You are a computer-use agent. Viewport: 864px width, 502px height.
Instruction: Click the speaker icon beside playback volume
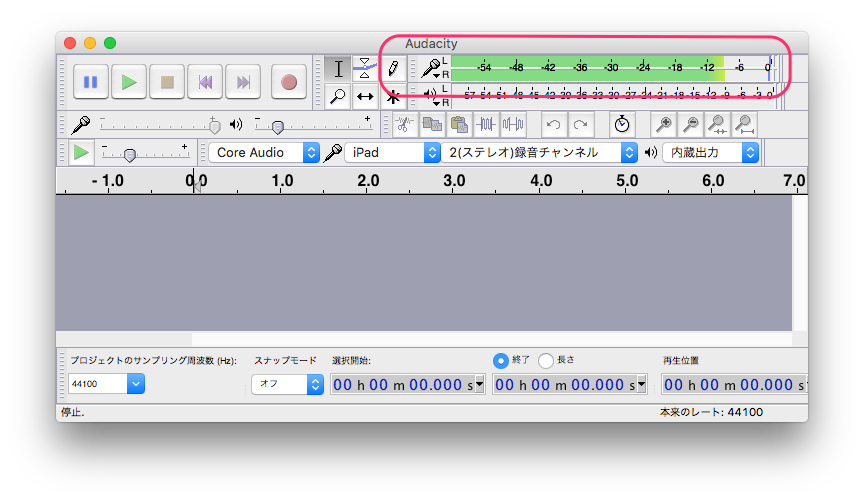pyautogui.click(x=236, y=125)
